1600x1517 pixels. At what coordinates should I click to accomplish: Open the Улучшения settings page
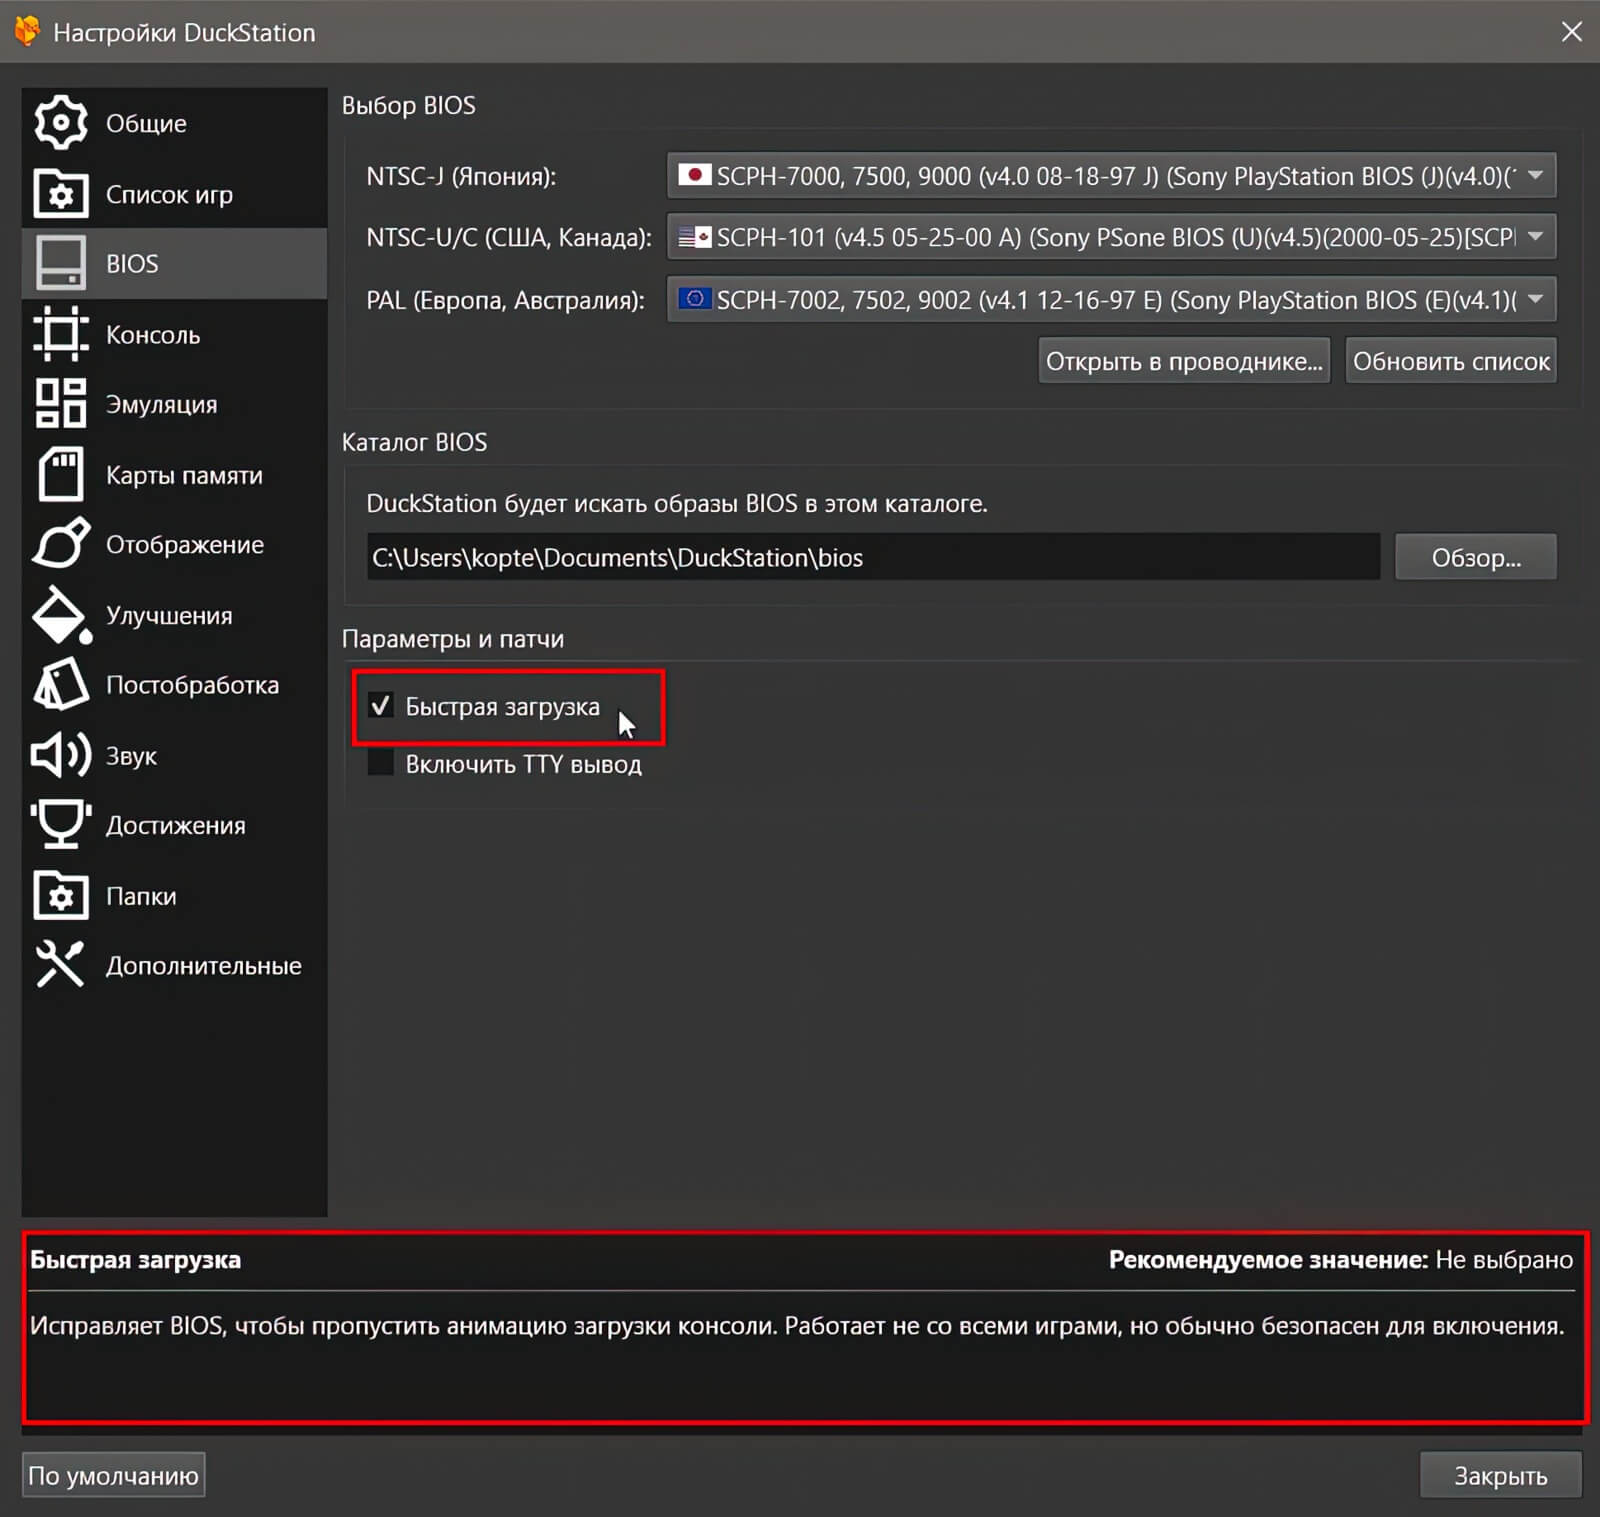pos(174,615)
